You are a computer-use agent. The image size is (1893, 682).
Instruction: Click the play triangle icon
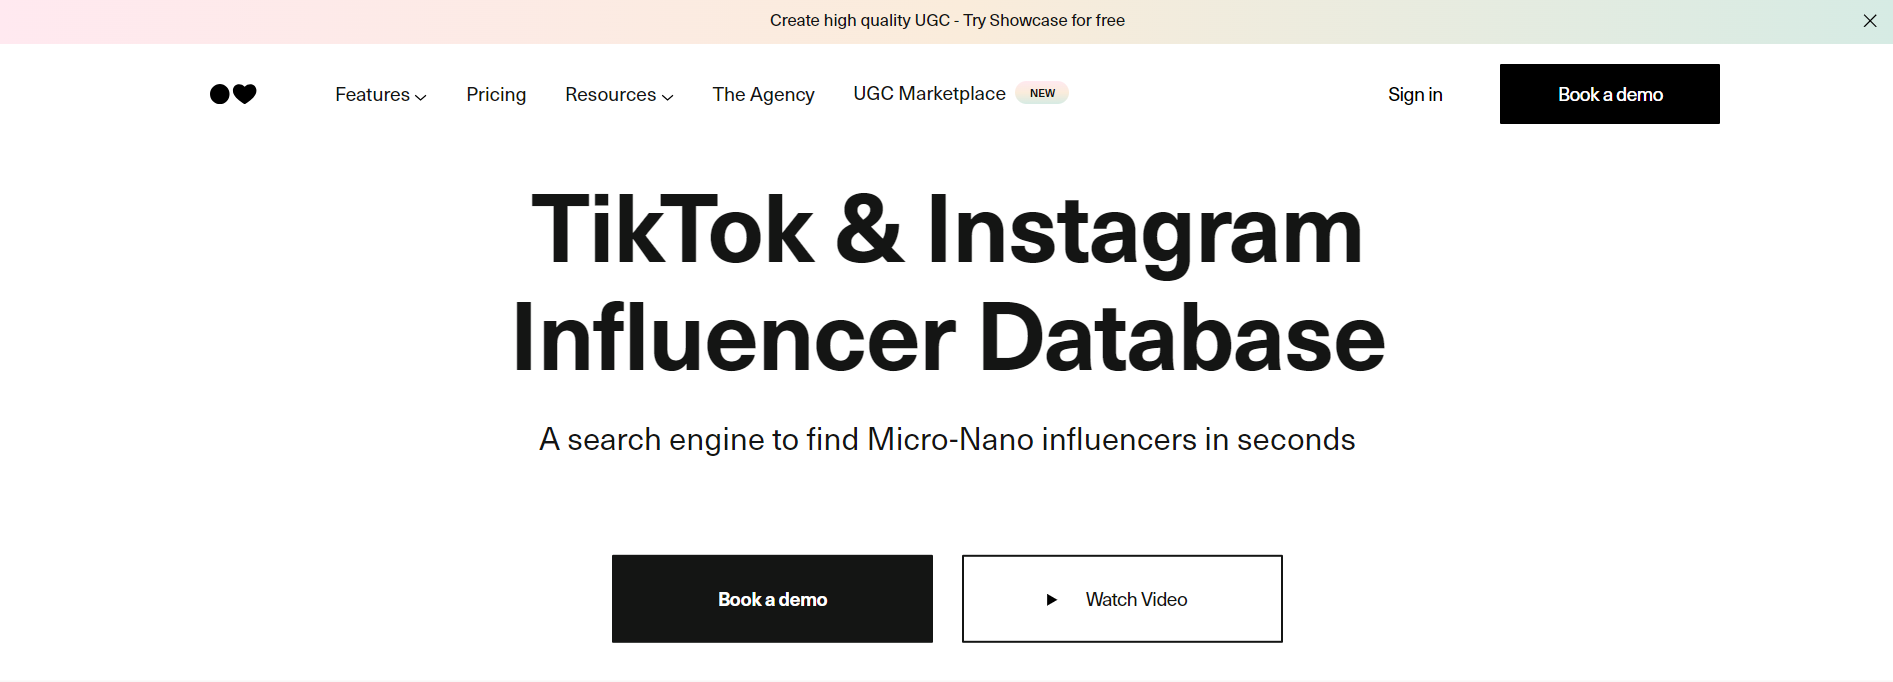point(1051,600)
